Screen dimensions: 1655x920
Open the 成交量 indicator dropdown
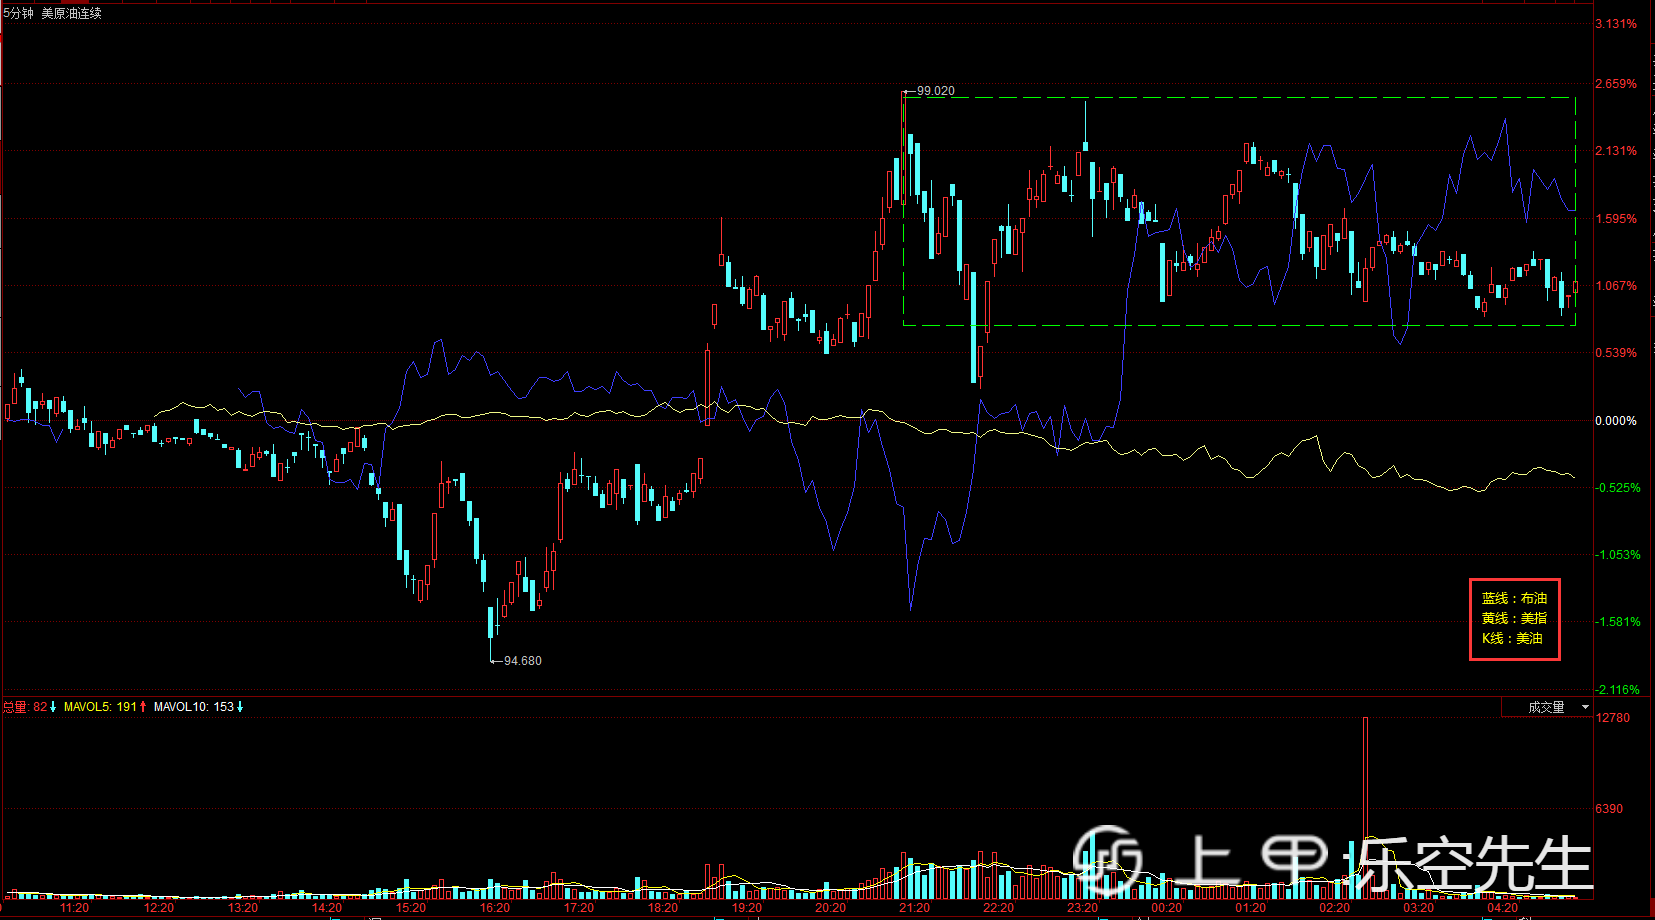1547,707
